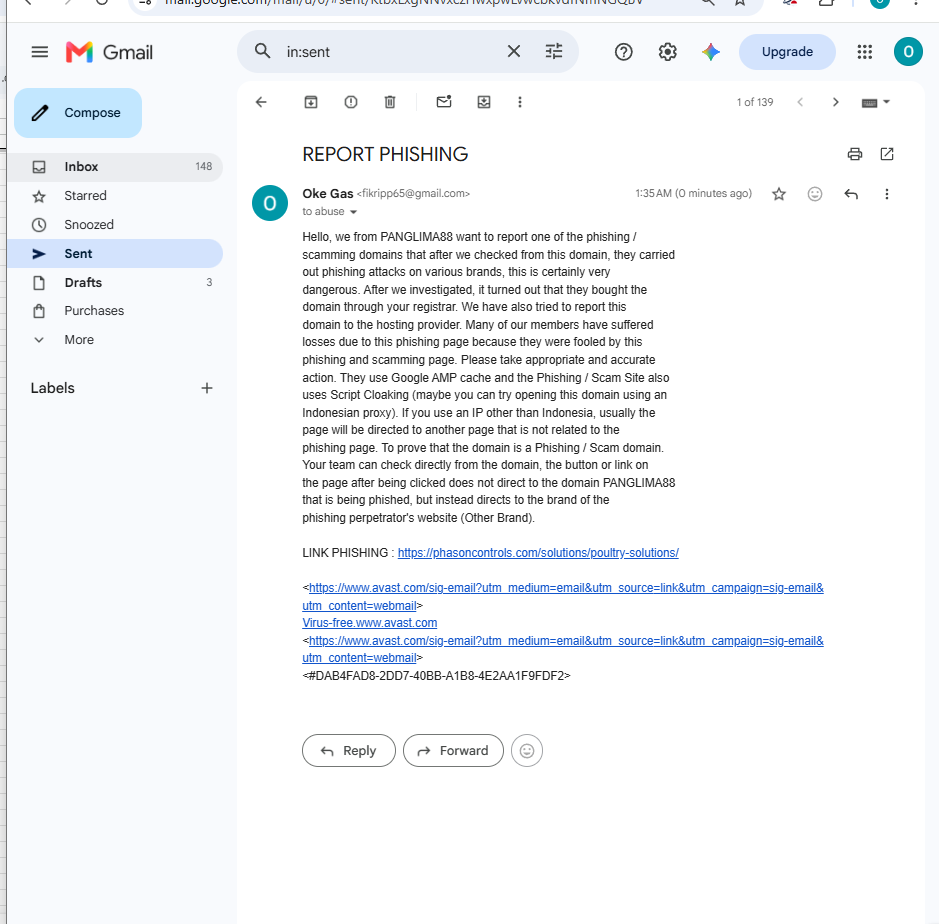Show search options filter icon

(554, 51)
